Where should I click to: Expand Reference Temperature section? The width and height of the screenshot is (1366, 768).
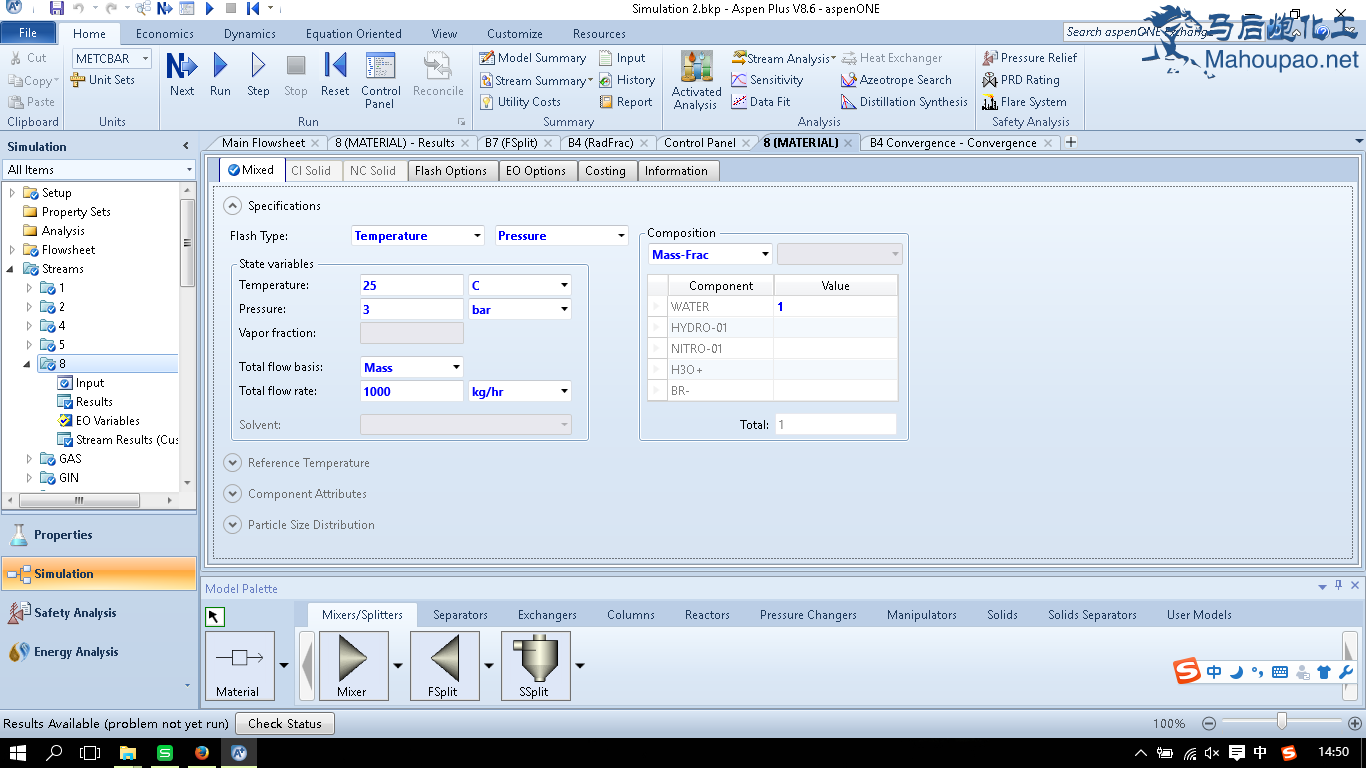point(233,463)
